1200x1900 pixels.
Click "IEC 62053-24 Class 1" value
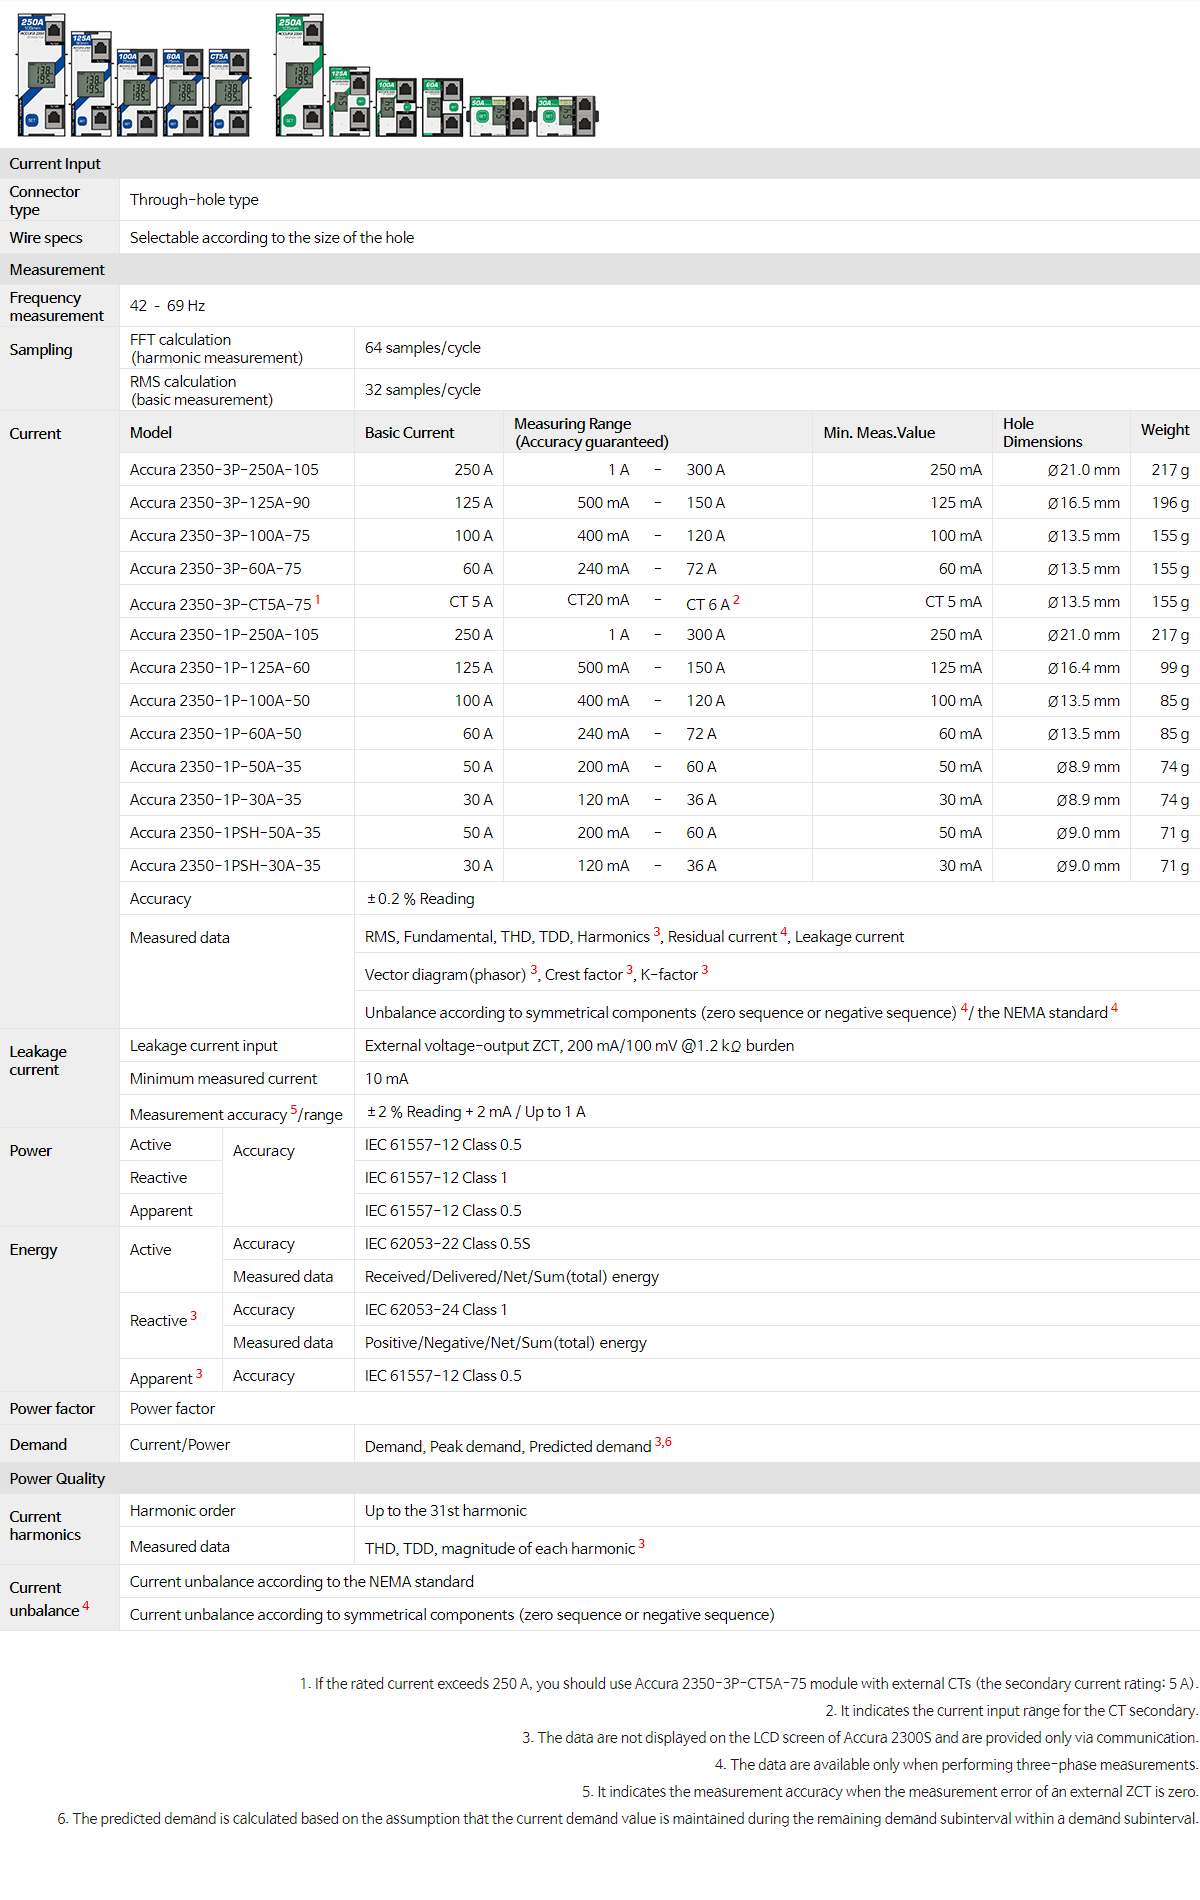436,1310
